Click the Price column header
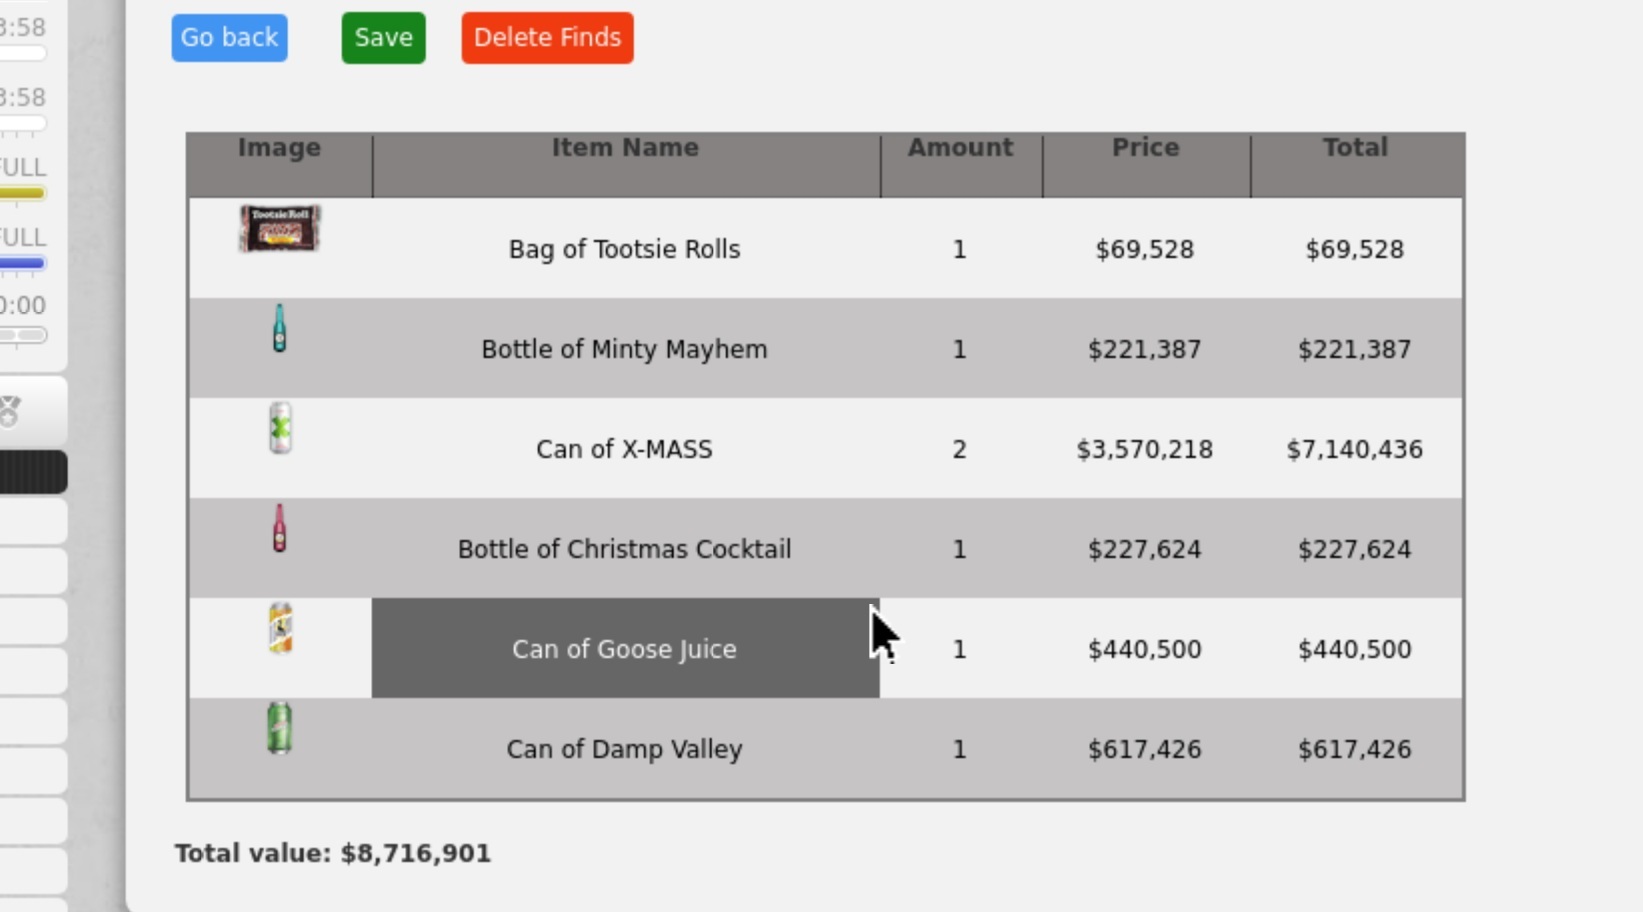Image resolution: width=1643 pixels, height=912 pixels. pyautogui.click(x=1145, y=148)
